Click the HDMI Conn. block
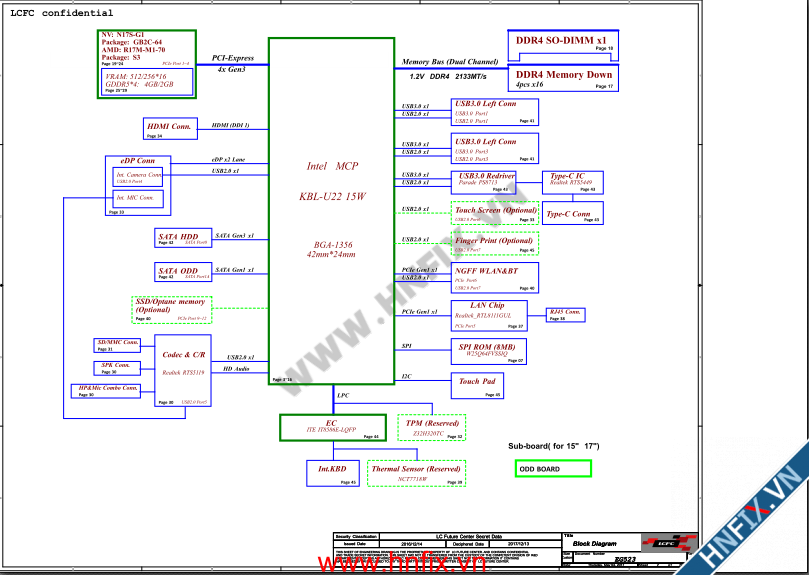The image size is (809, 575). tap(168, 129)
